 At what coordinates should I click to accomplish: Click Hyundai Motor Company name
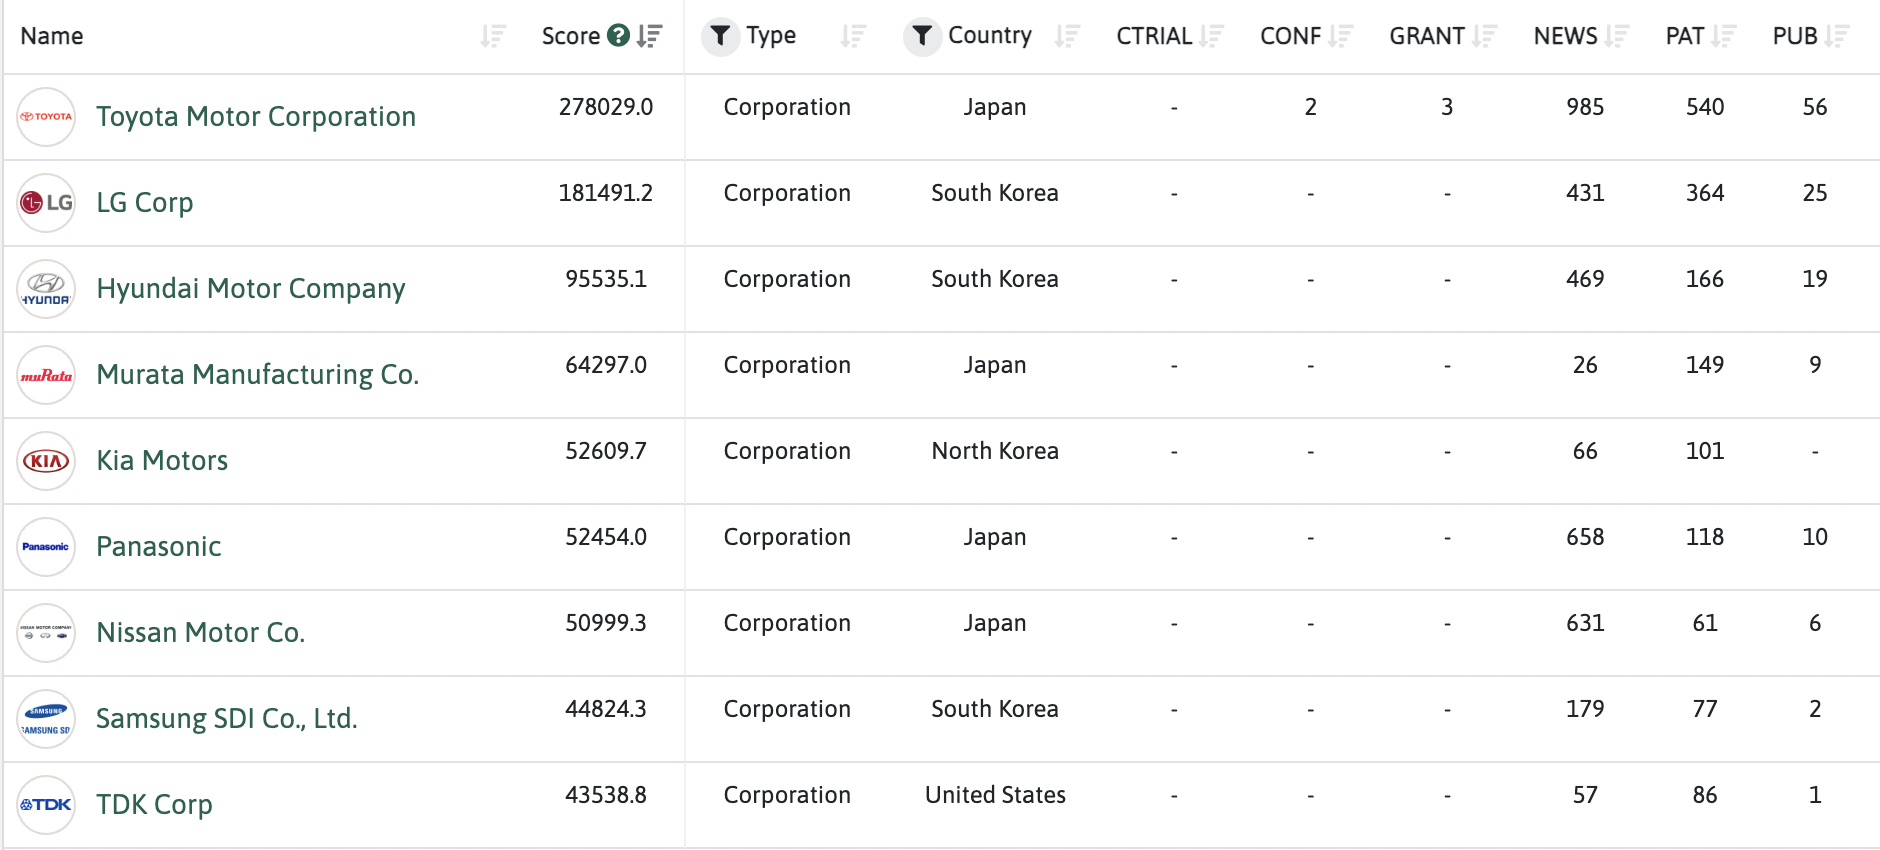pos(251,289)
